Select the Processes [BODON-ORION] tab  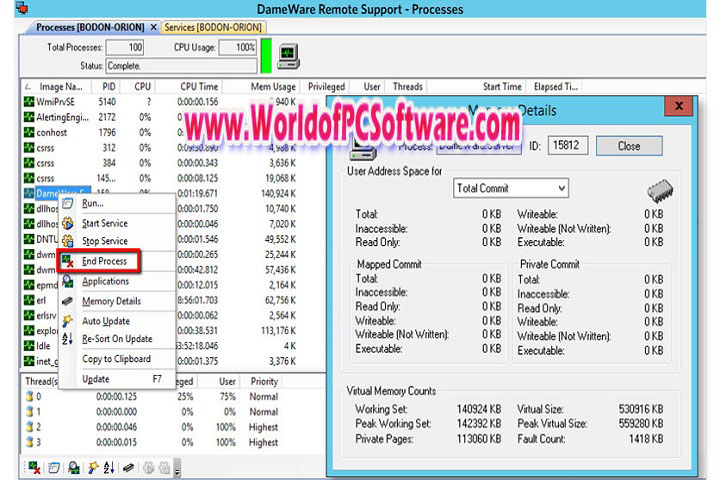(90, 28)
